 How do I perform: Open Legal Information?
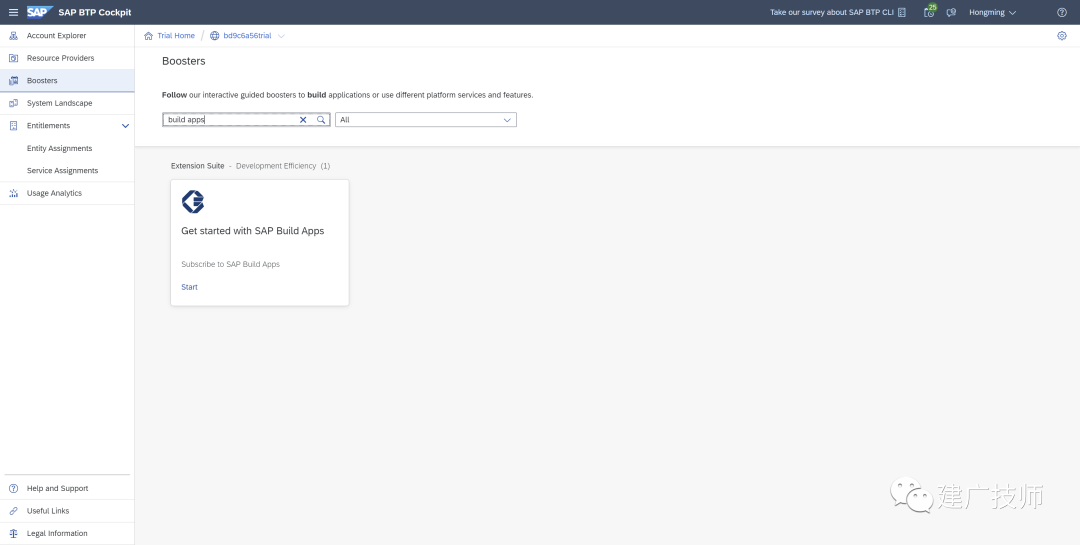57,533
